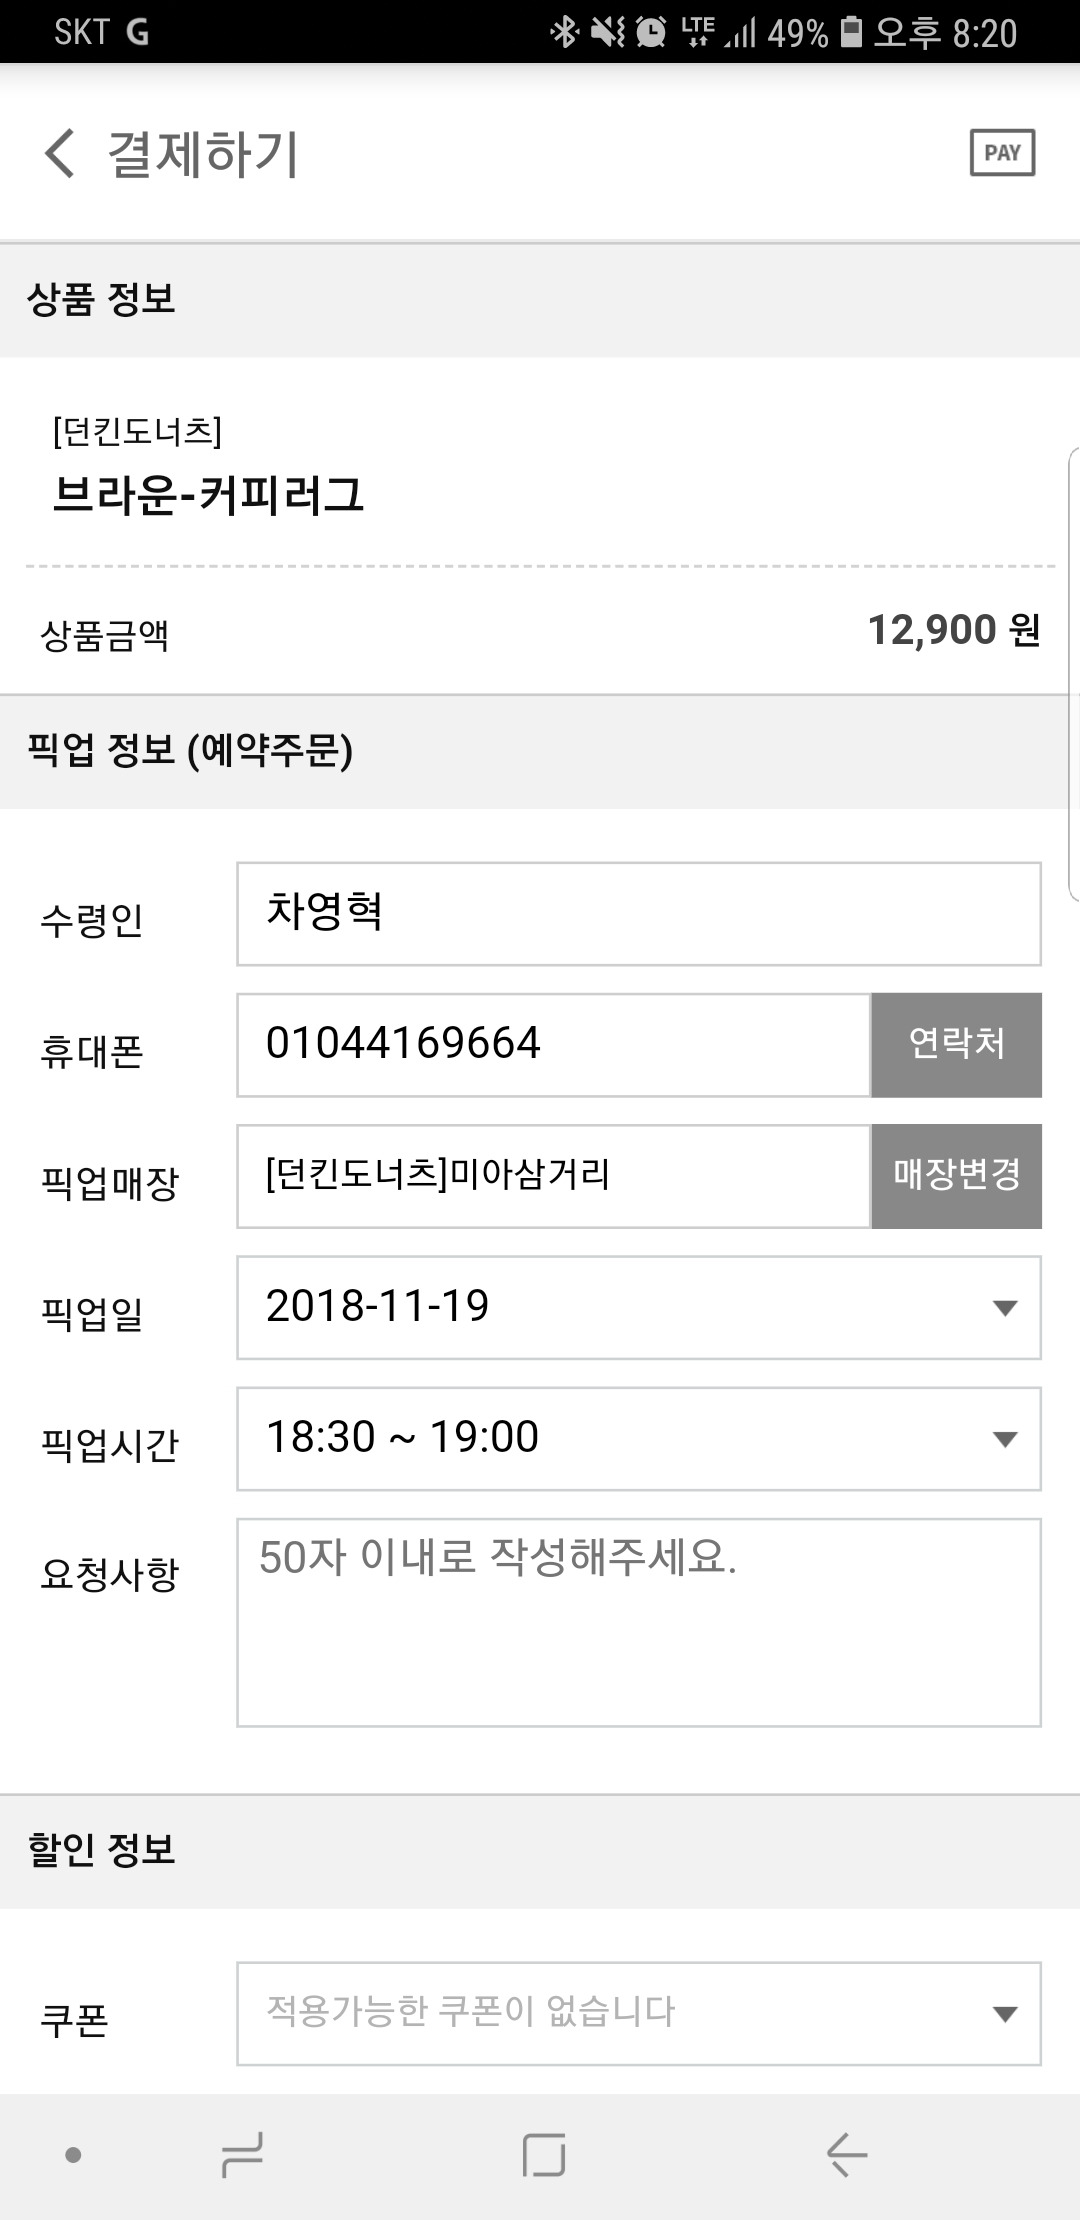Tap the navigation bar dot icon
This screenshot has height=2220, width=1080.
pos(73,2154)
